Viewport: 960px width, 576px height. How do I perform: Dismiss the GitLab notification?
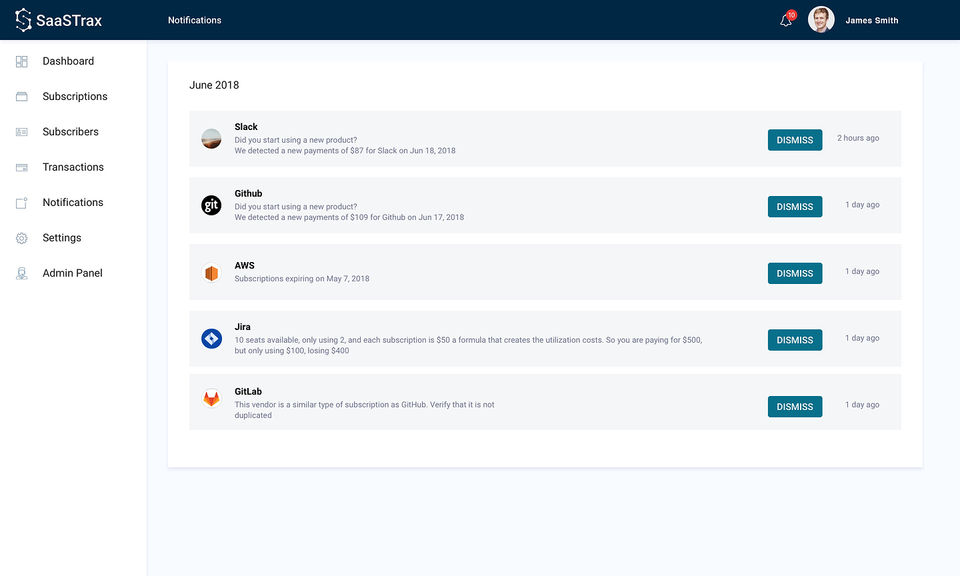tap(795, 406)
